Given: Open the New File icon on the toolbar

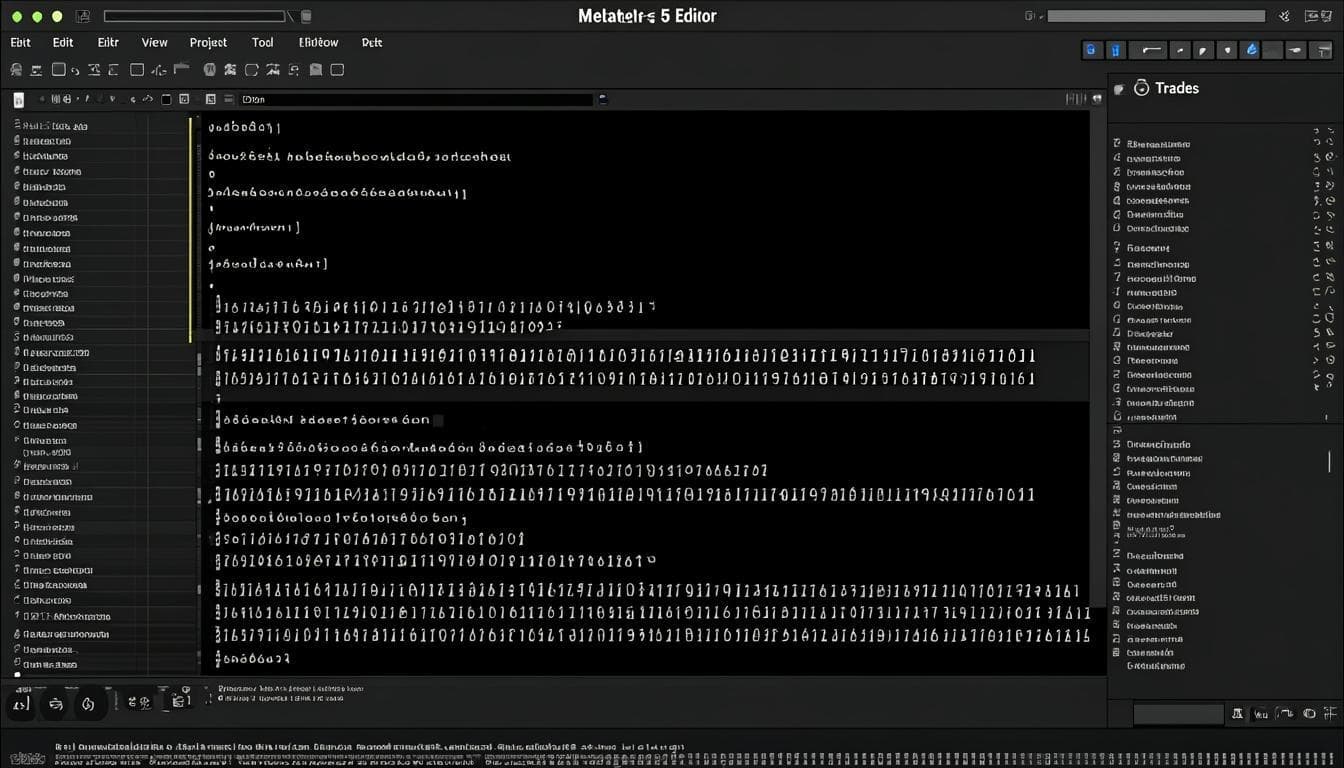Looking at the screenshot, I should tap(16, 69).
